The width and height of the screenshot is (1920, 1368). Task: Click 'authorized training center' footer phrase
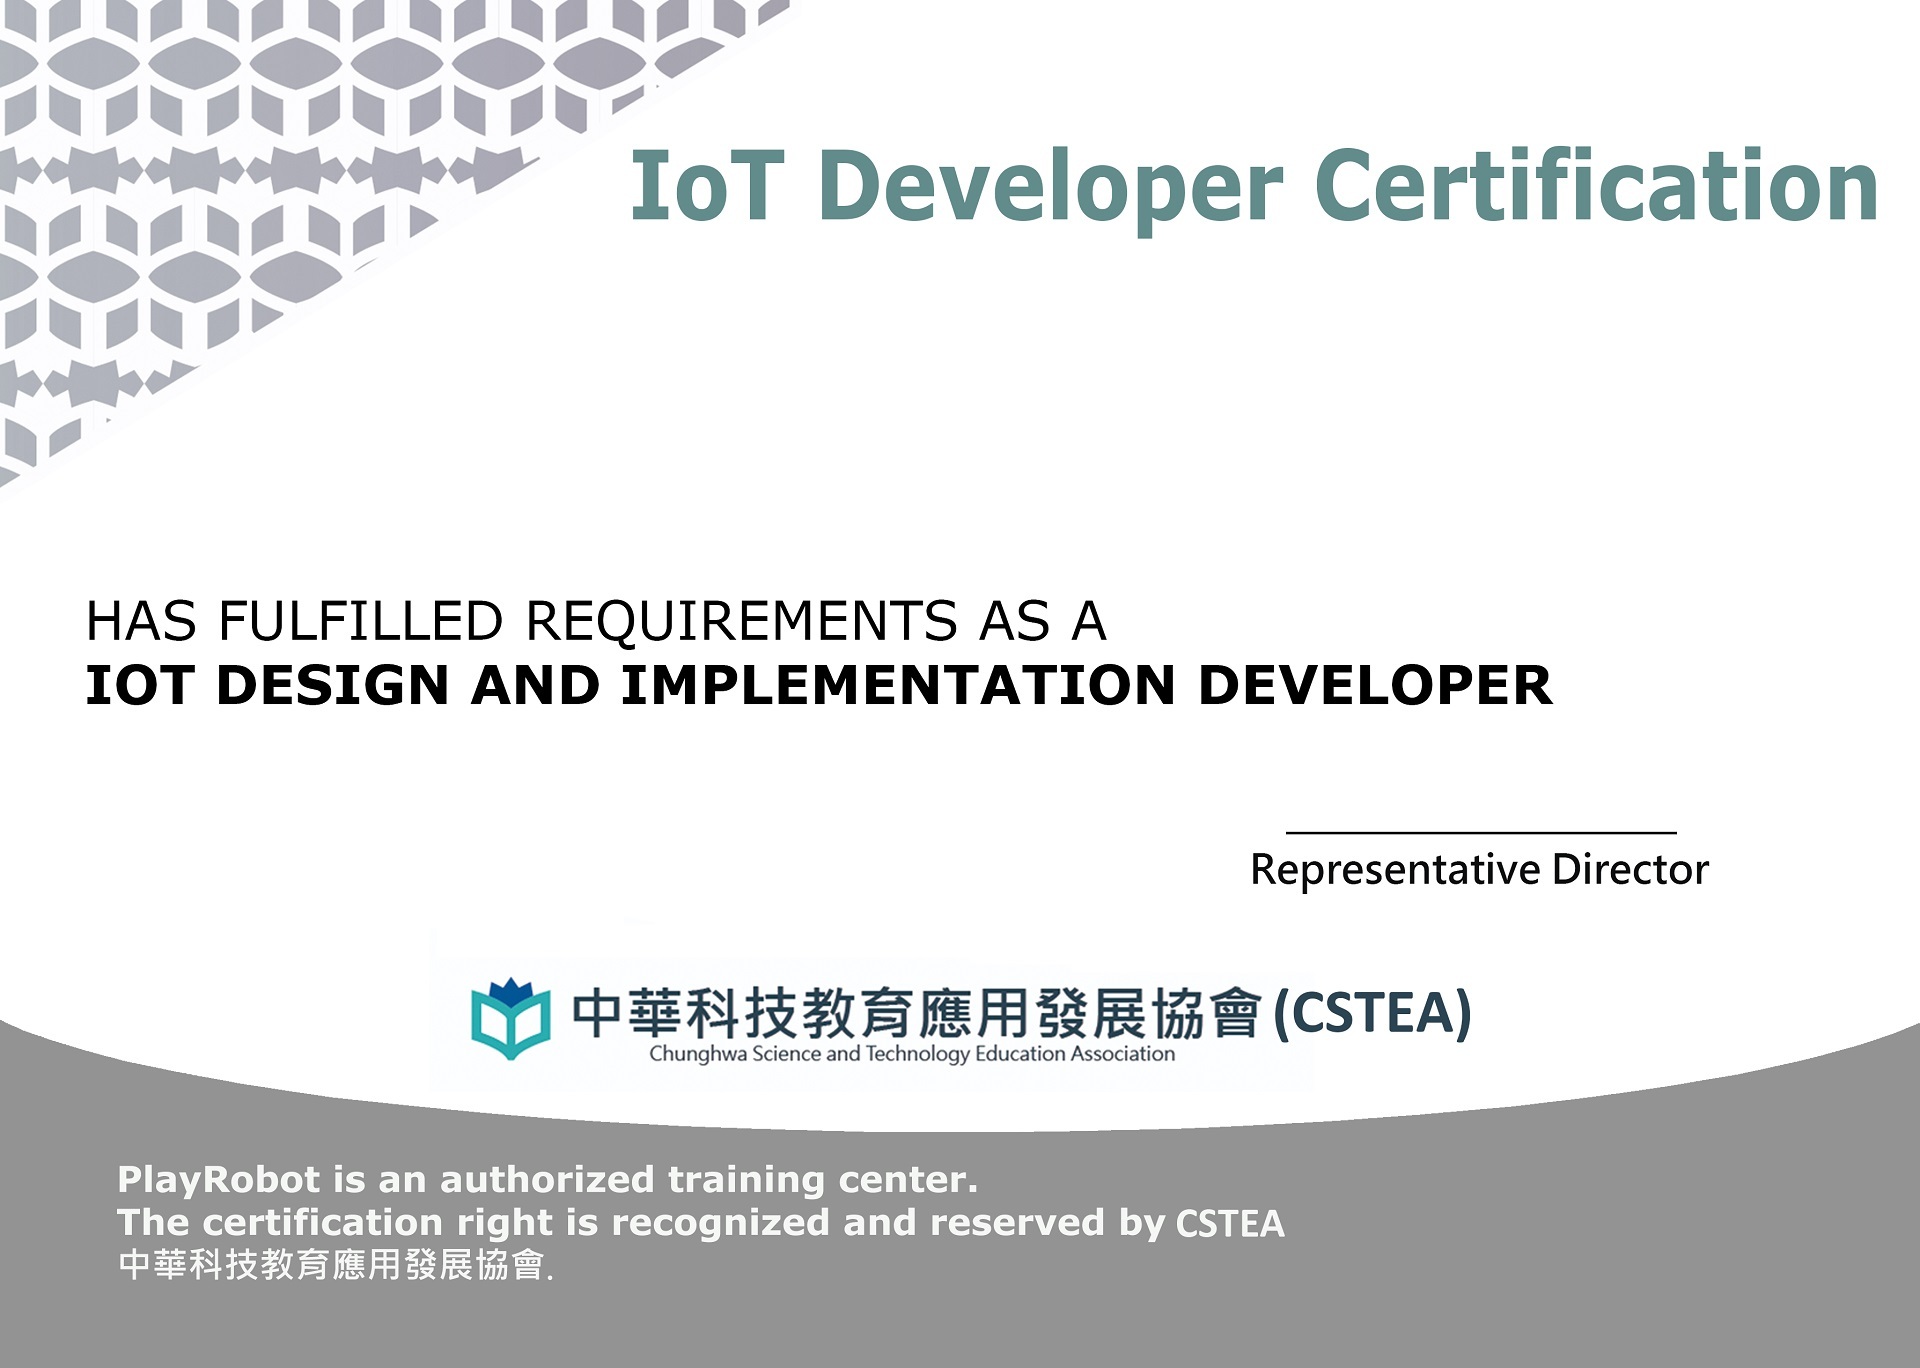(x=708, y=1180)
